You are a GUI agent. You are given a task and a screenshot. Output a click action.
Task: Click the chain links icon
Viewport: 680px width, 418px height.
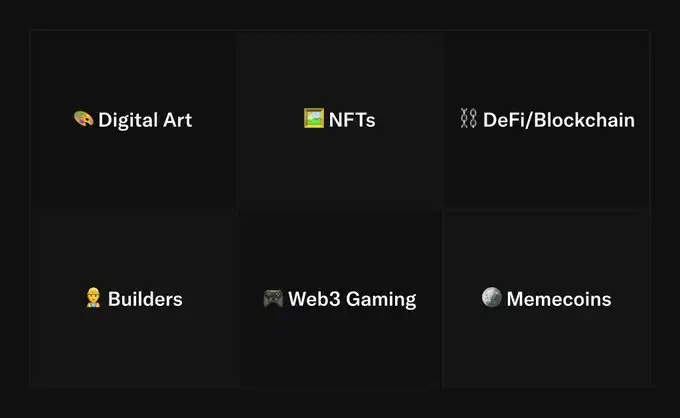[x=468, y=119]
